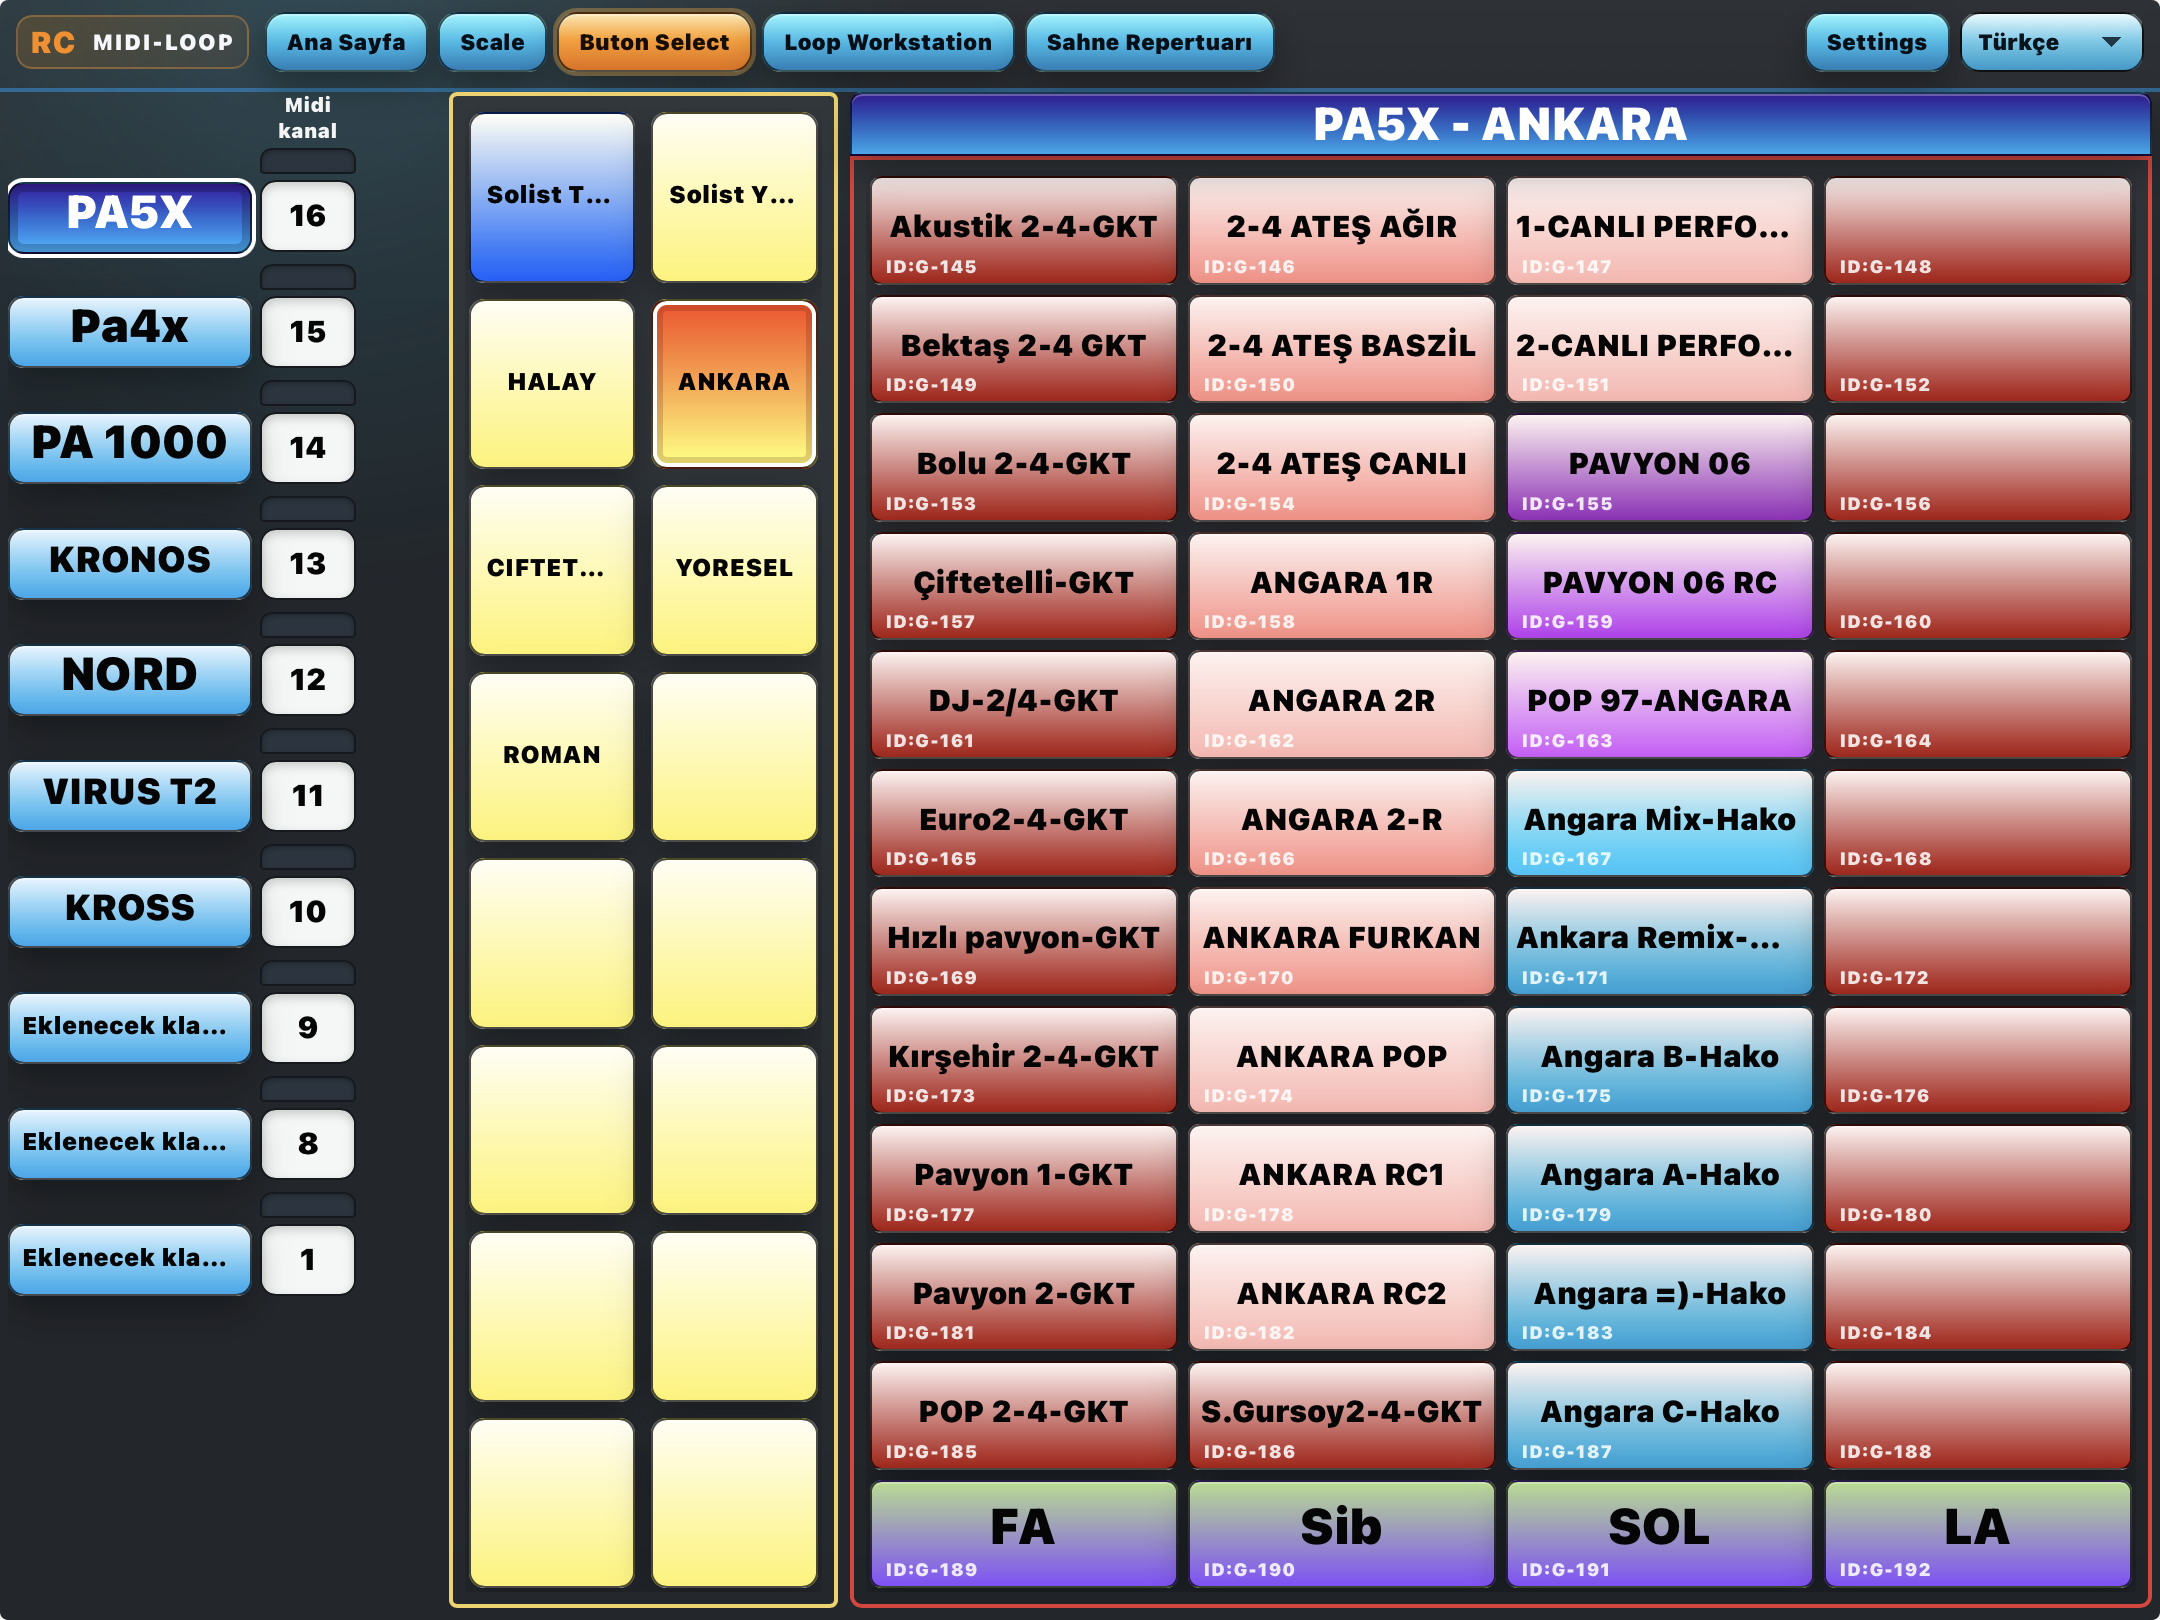
Task: Select the CIFTET... category pad
Action: click(552, 570)
